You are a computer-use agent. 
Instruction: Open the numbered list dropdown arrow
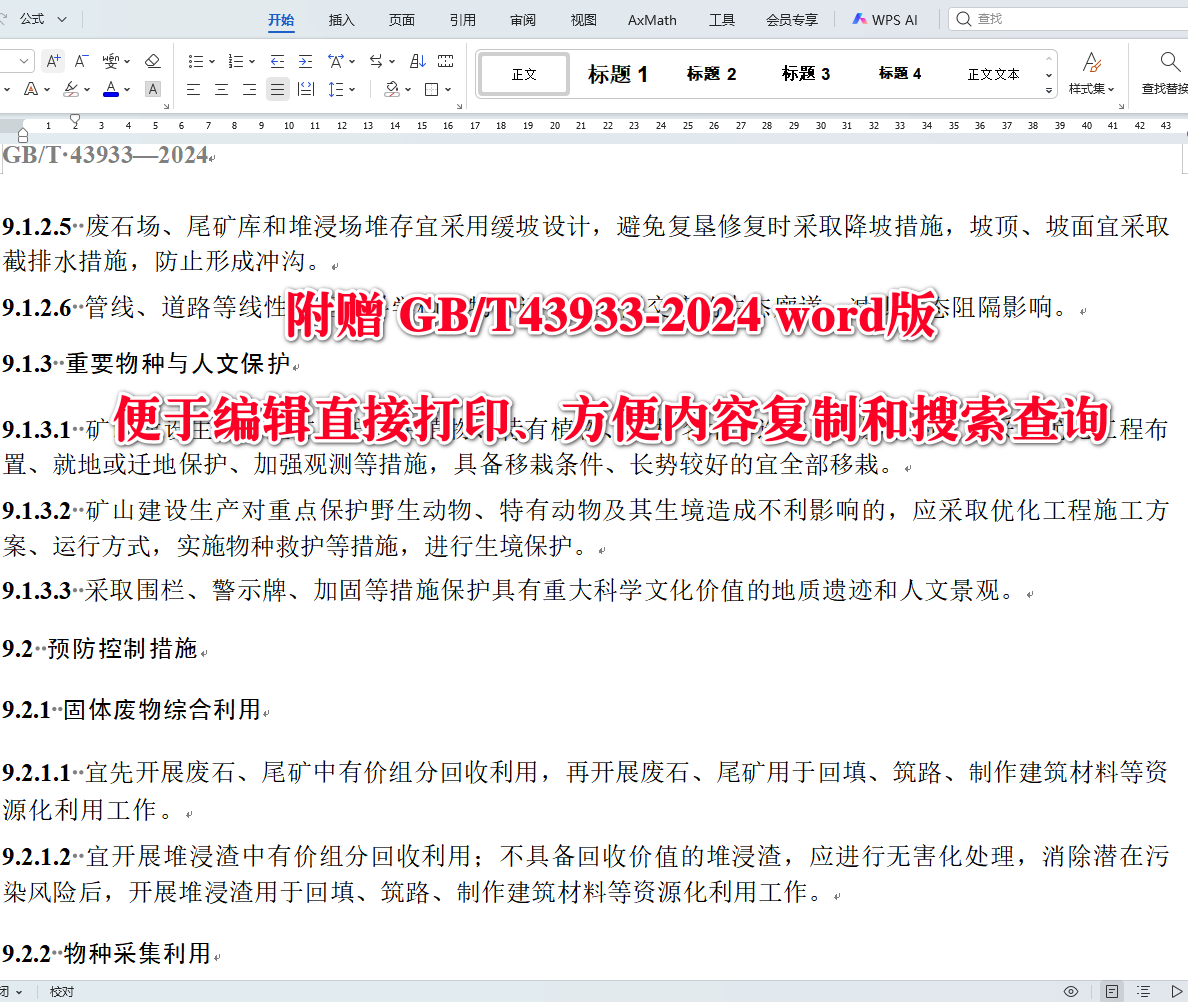252,60
